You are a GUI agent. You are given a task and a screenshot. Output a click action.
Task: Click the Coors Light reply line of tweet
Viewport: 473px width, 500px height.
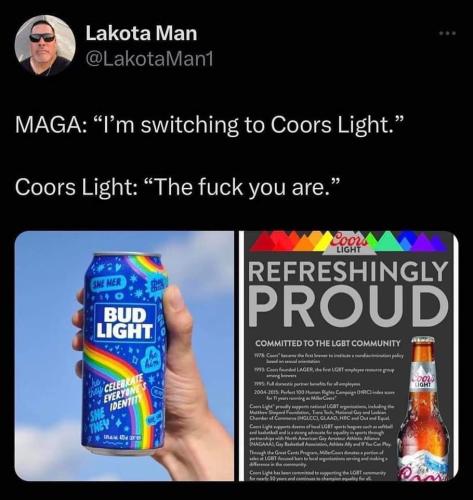pyautogui.click(x=177, y=187)
